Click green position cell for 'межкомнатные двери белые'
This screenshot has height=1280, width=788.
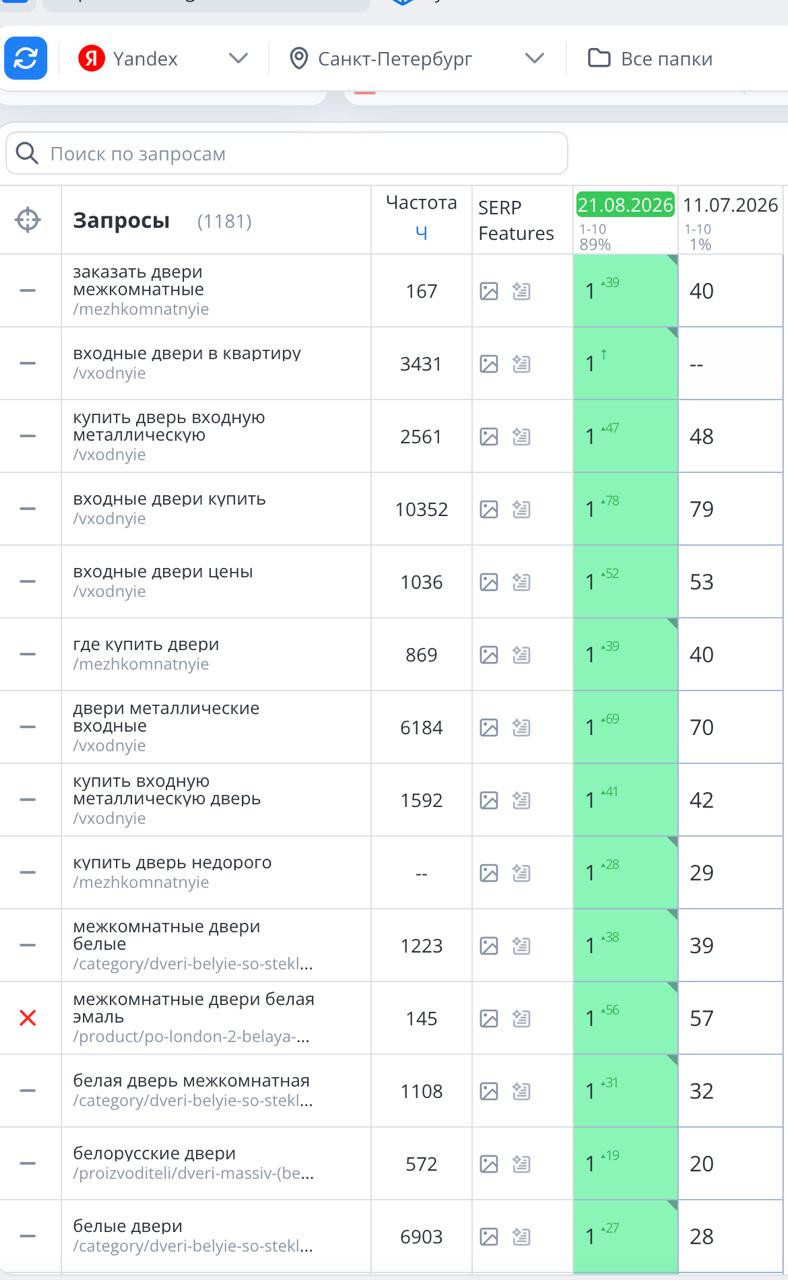tap(625, 945)
